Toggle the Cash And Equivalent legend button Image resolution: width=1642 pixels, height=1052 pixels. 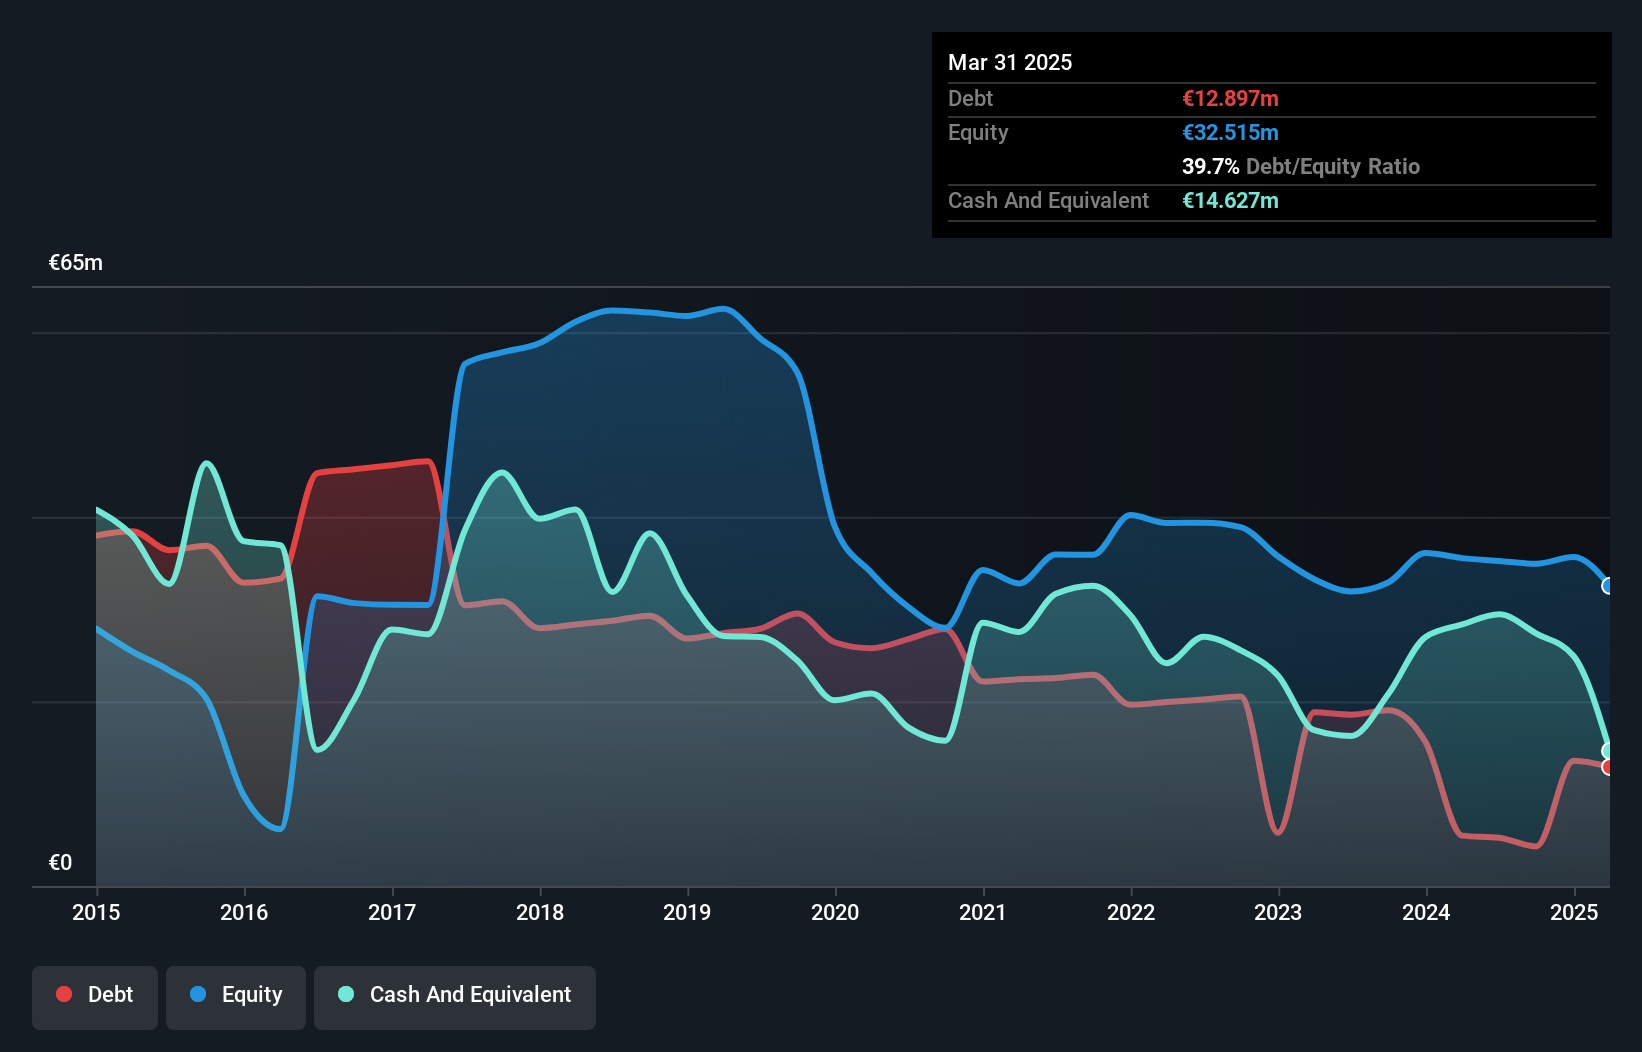click(x=455, y=995)
